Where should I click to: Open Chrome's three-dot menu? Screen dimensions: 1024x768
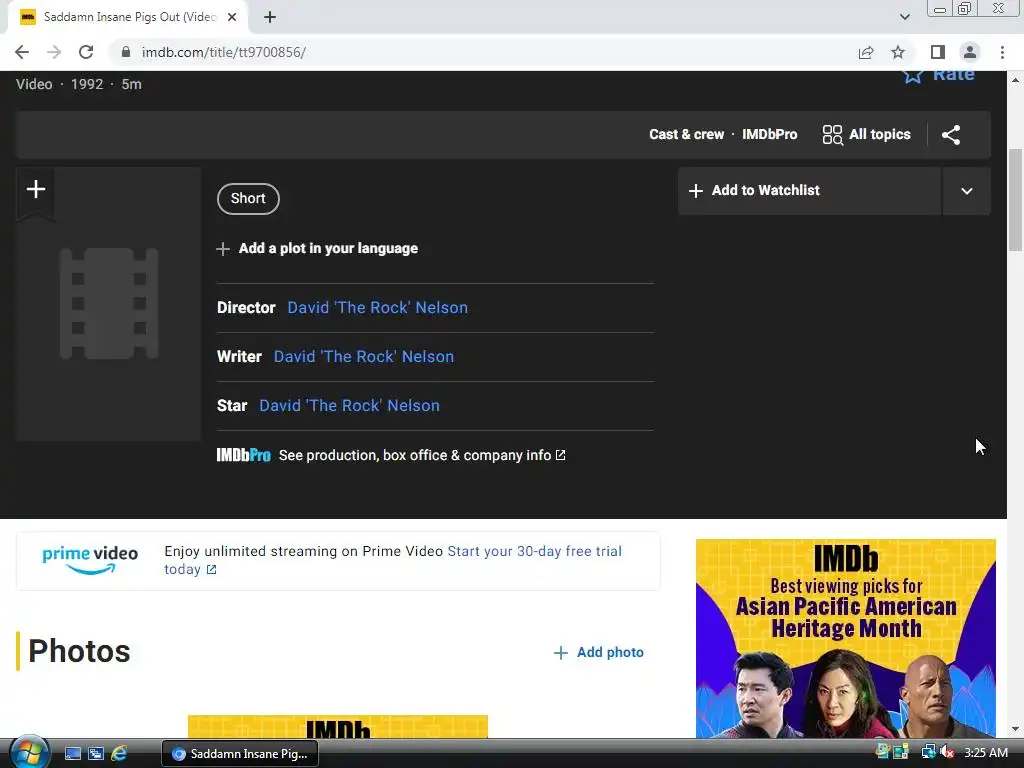click(1002, 52)
